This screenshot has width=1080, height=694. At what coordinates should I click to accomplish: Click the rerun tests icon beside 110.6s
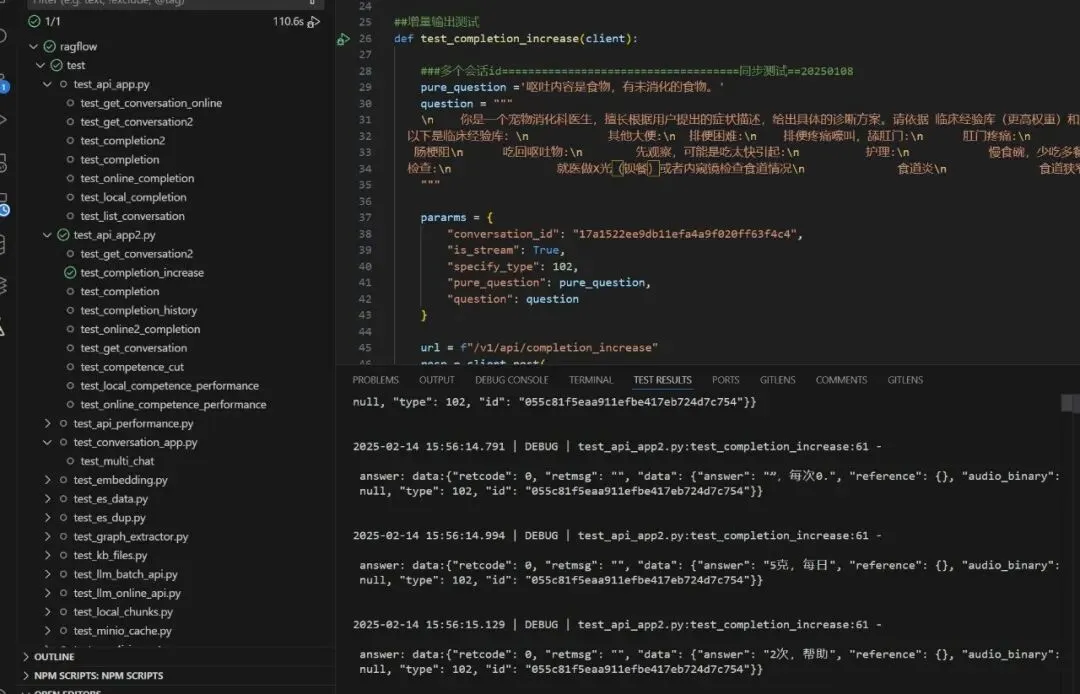tap(313, 22)
